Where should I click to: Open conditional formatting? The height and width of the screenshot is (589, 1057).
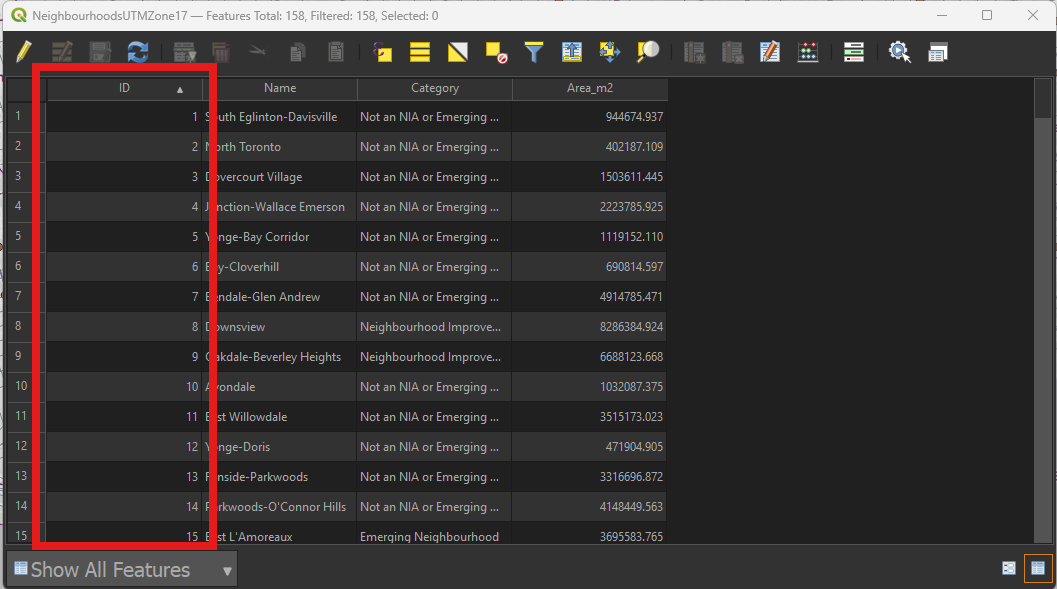[853, 52]
